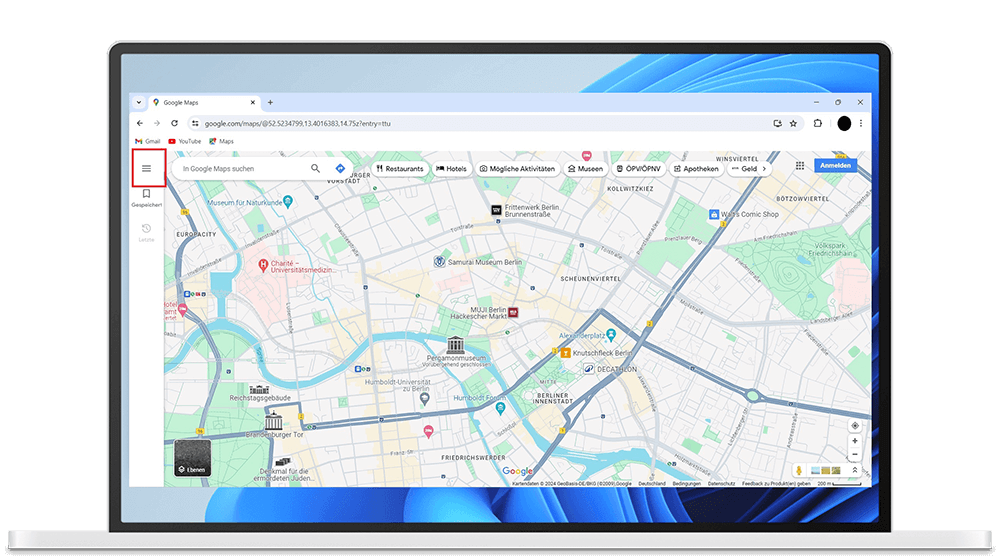1000x558 pixels.
Task: Open the Chrome profile avatar
Action: [844, 124]
